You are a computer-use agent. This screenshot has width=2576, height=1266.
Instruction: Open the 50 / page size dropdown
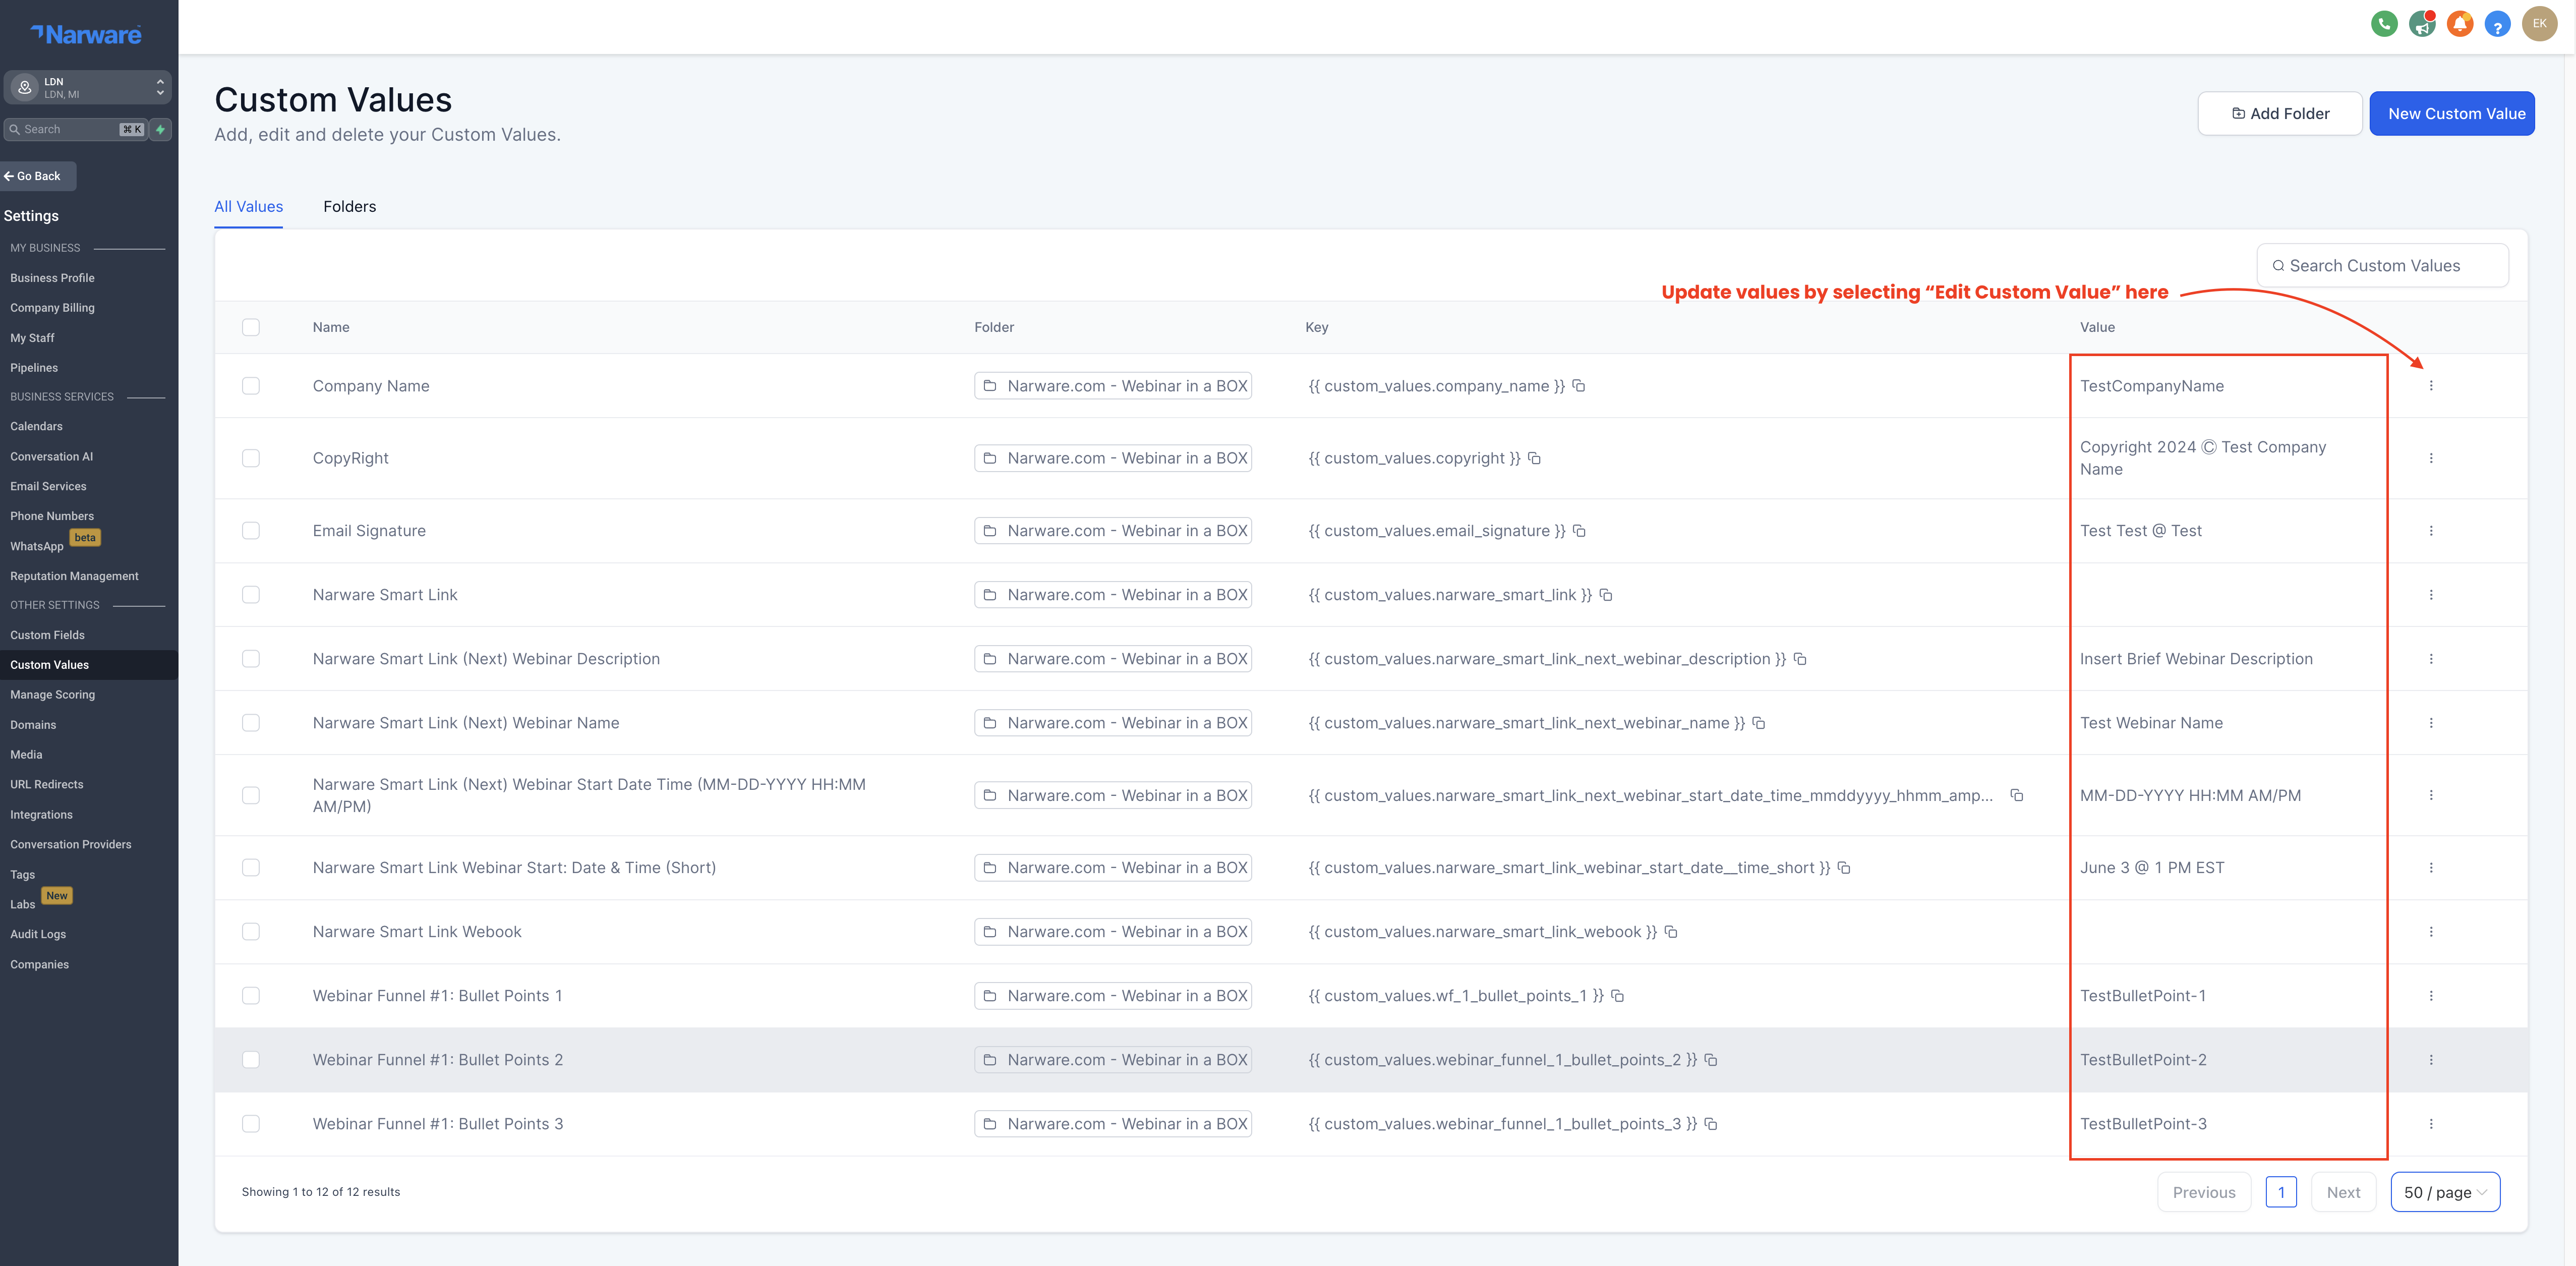[2445, 1192]
